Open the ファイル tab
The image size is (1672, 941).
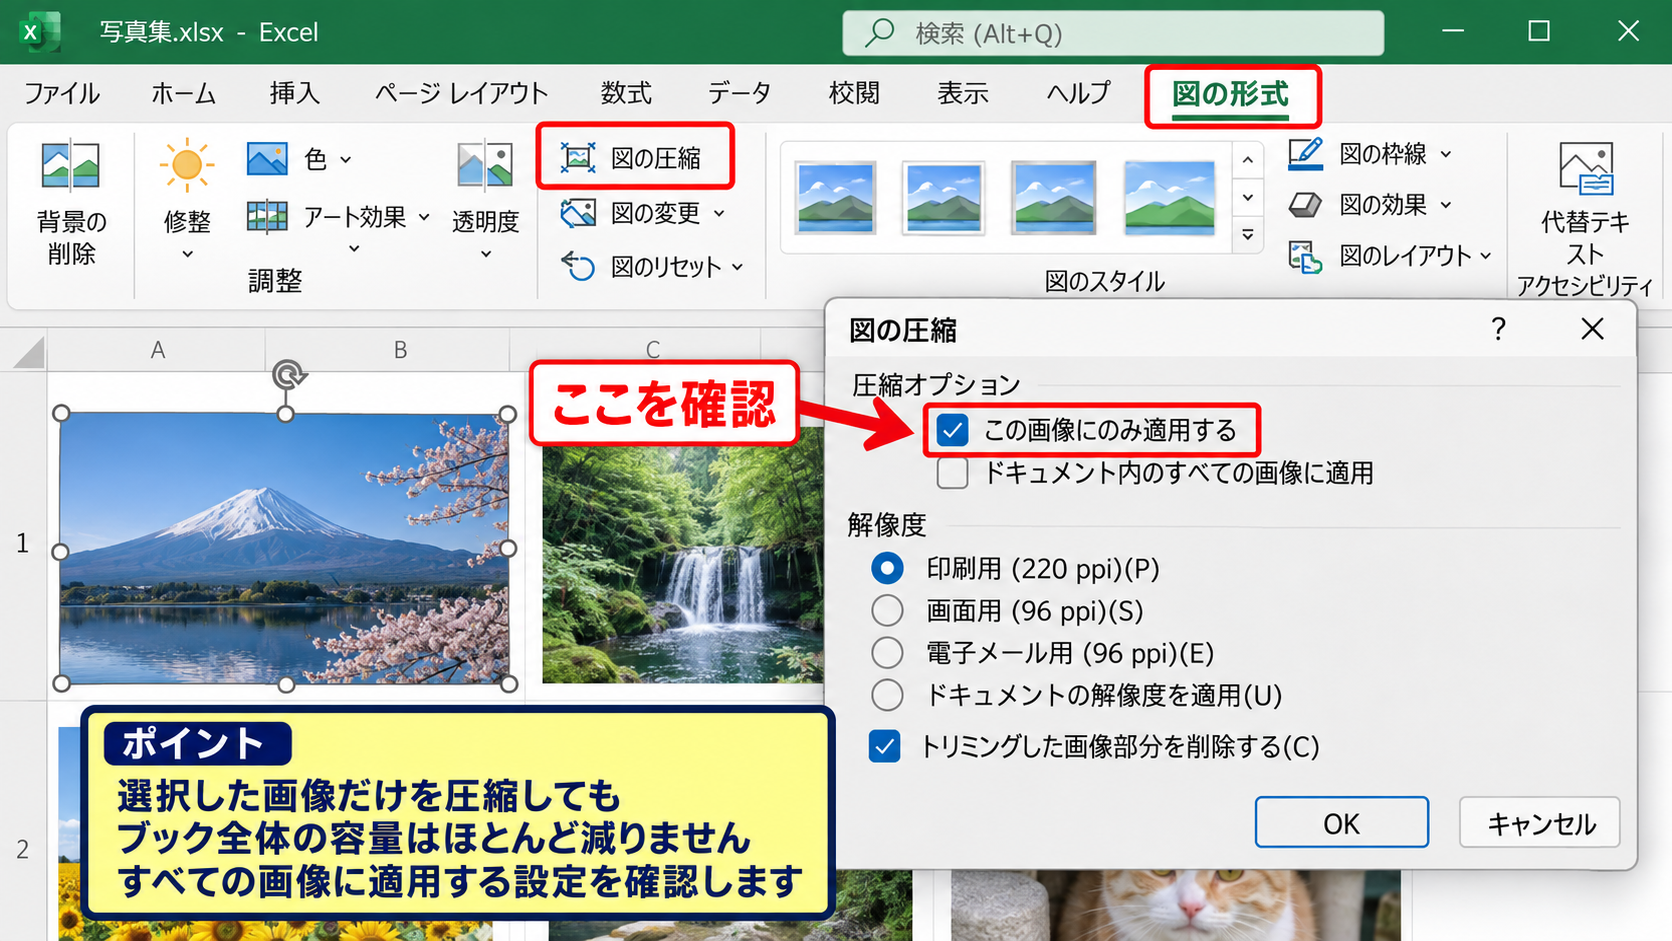[x=62, y=94]
